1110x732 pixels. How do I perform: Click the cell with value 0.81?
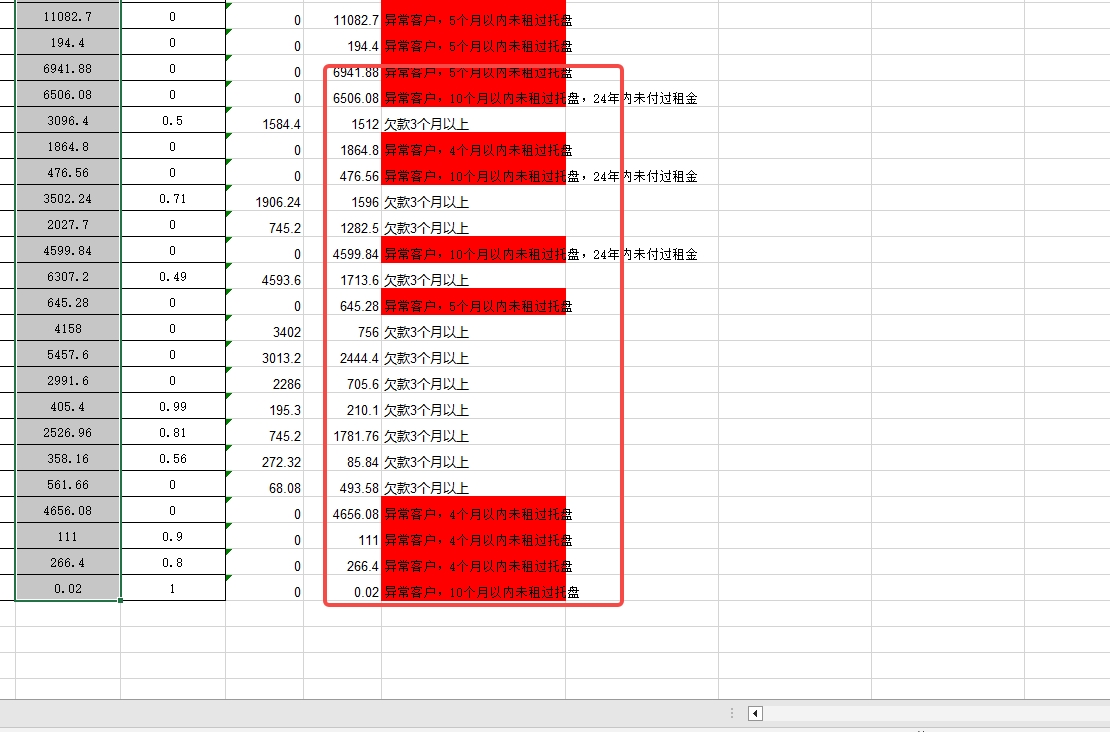(x=173, y=433)
